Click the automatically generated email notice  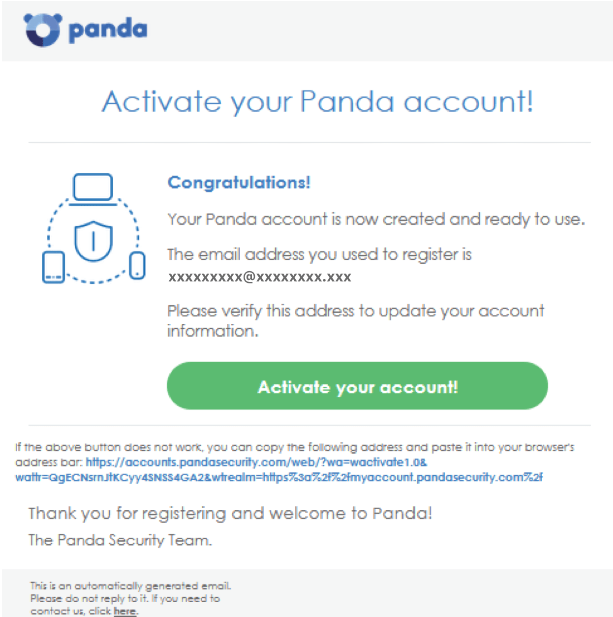click(x=131, y=598)
